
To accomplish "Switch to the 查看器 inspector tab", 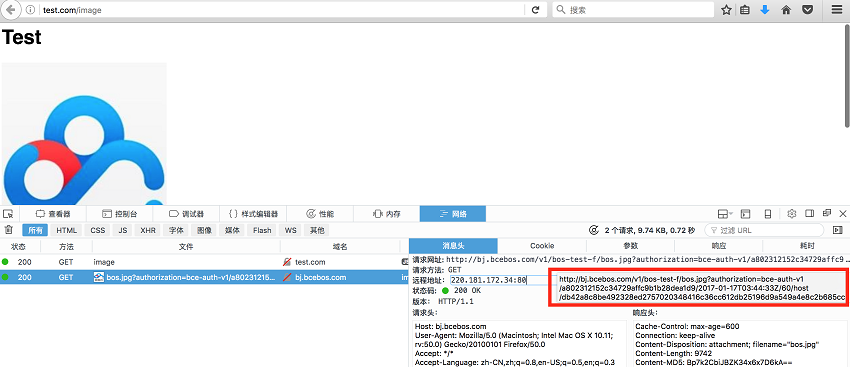I will click(53, 214).
